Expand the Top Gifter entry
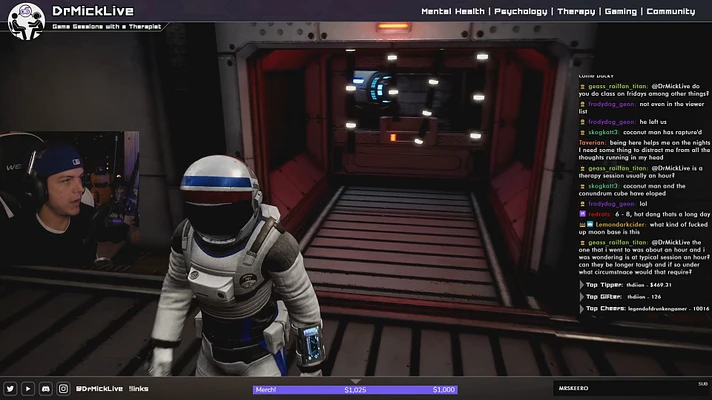 point(583,297)
